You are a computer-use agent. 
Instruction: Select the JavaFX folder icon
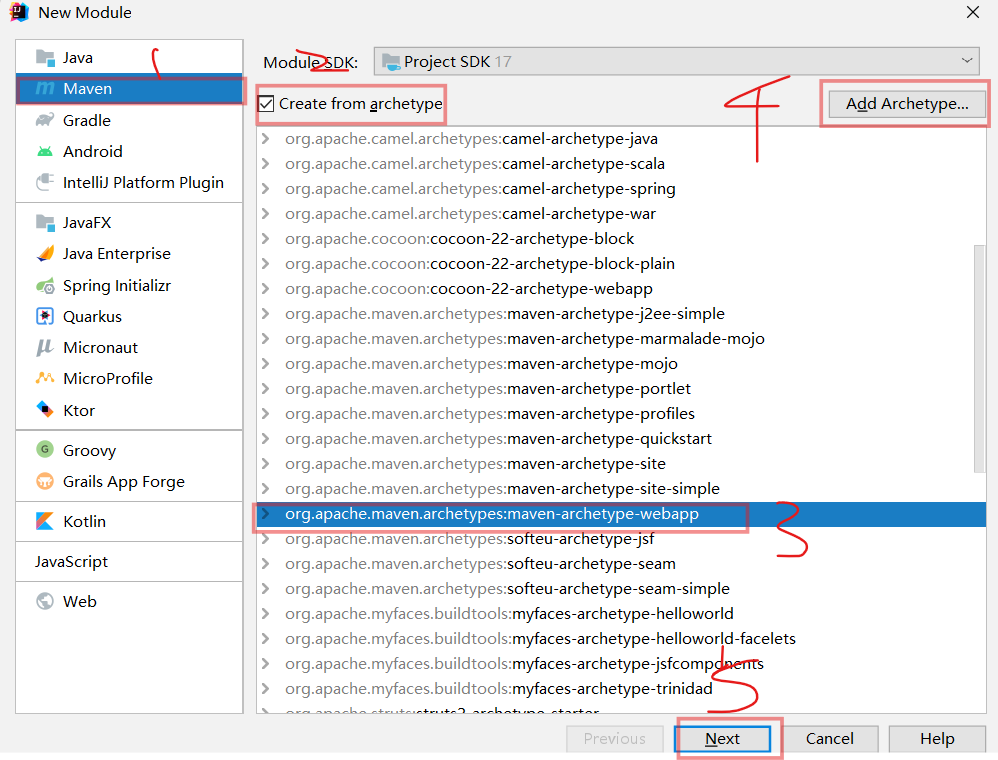45,223
